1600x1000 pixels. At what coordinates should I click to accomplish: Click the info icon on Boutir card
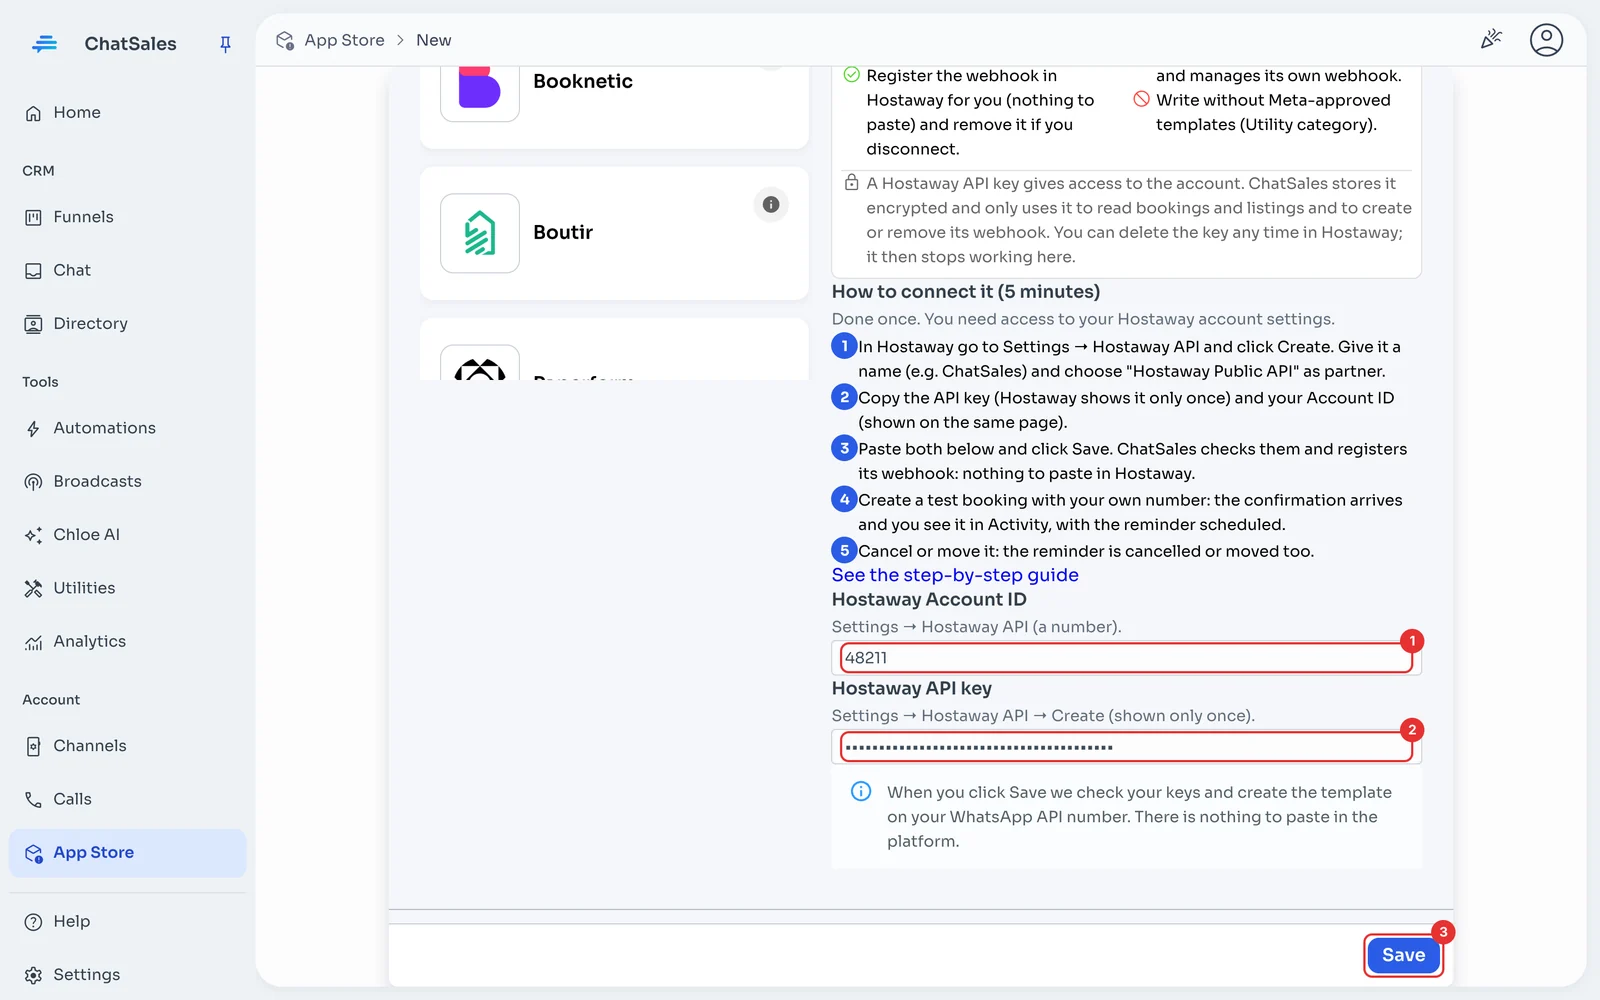tap(771, 204)
